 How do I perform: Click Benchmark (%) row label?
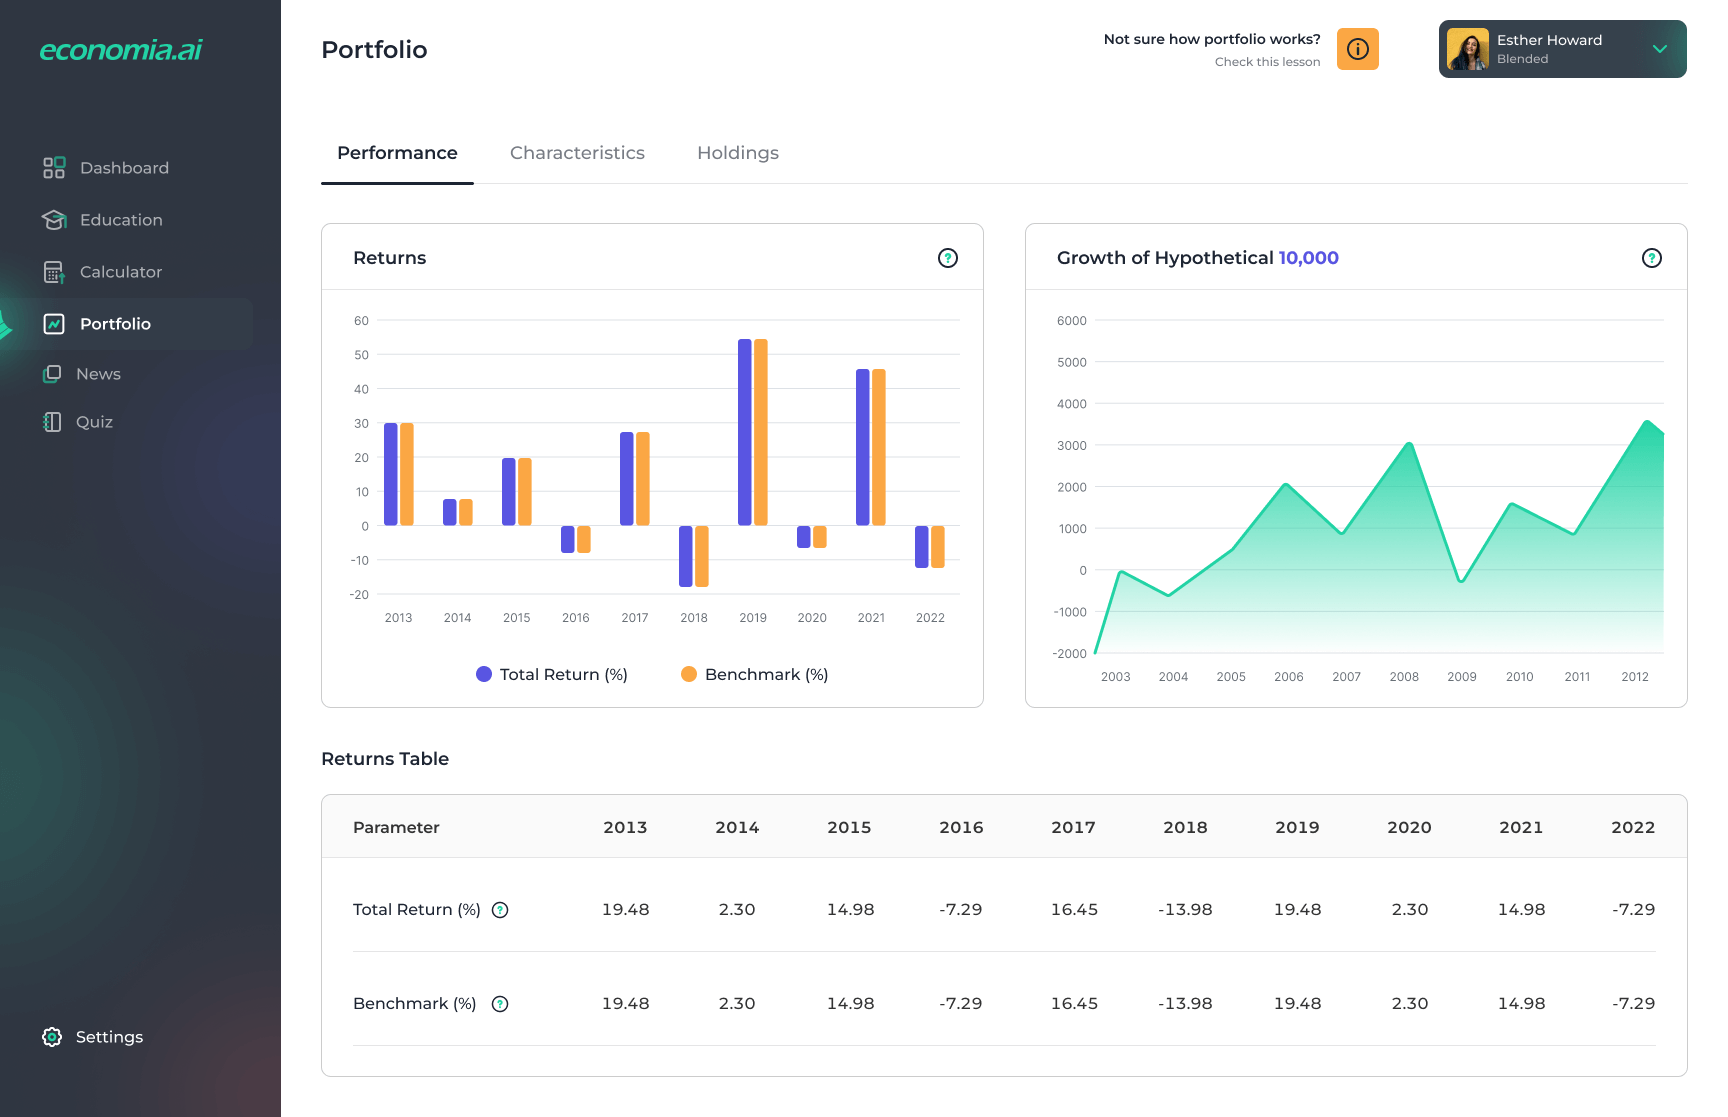415,1004
